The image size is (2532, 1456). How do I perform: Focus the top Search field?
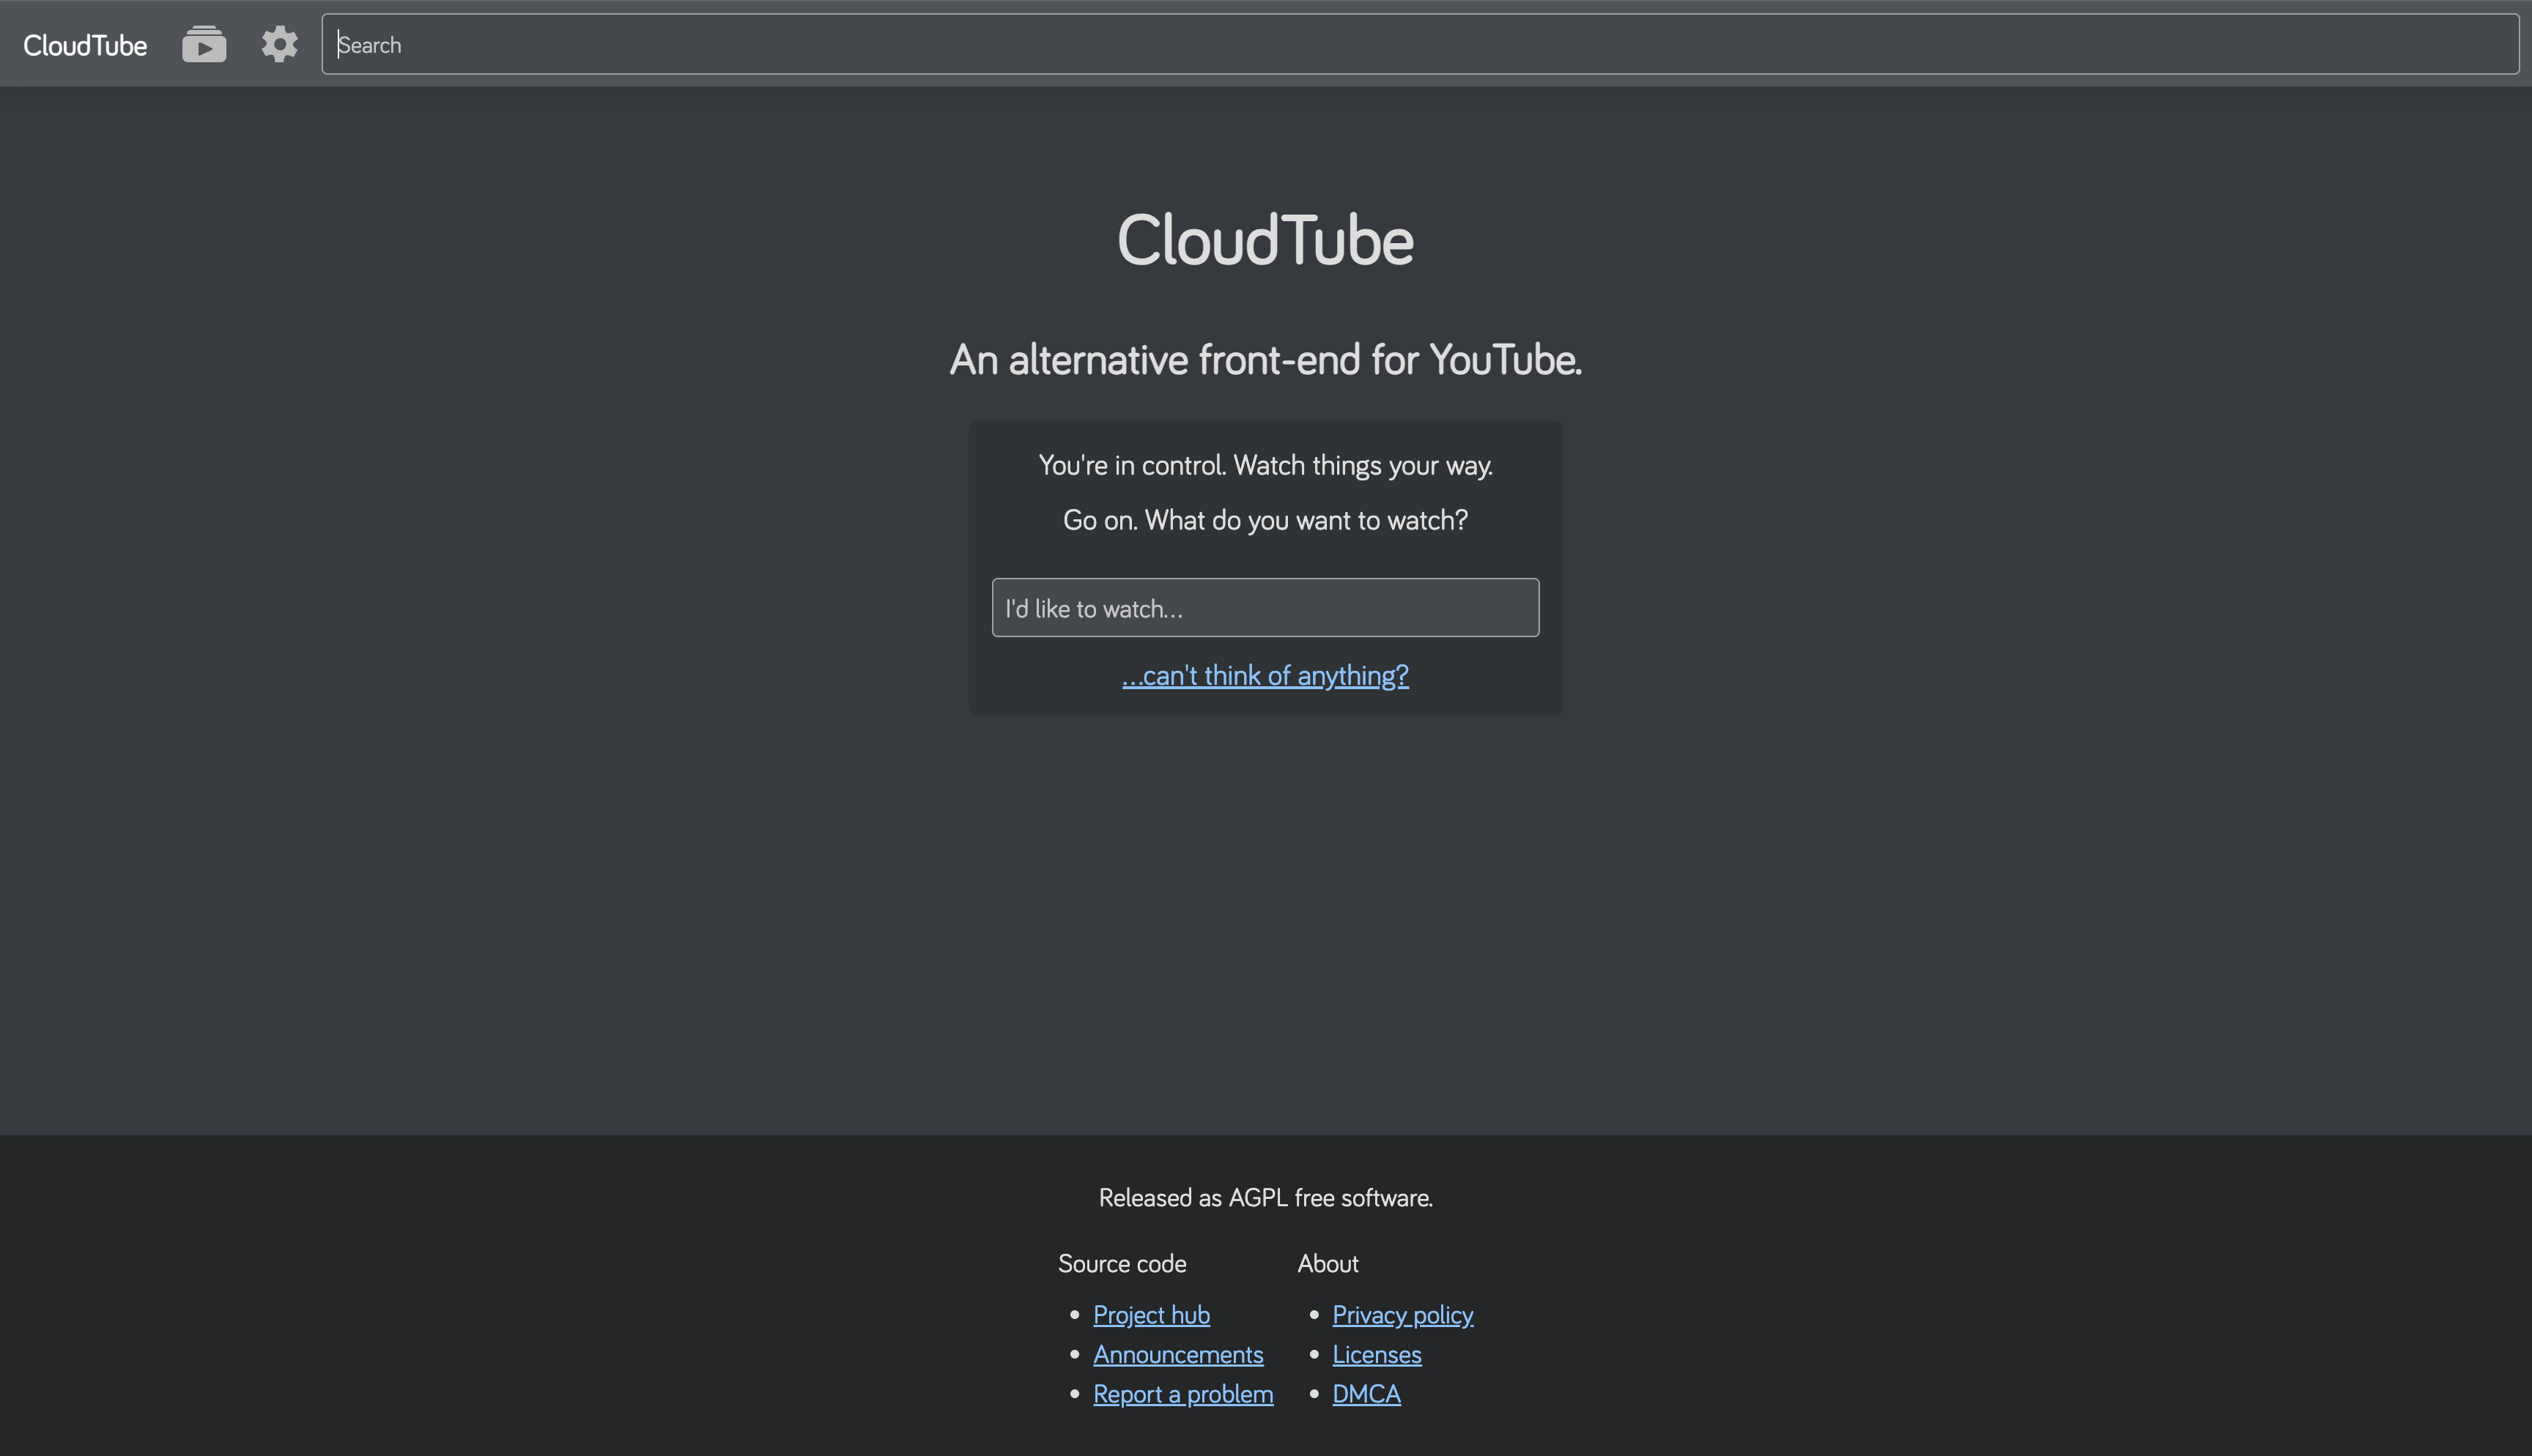point(1420,44)
